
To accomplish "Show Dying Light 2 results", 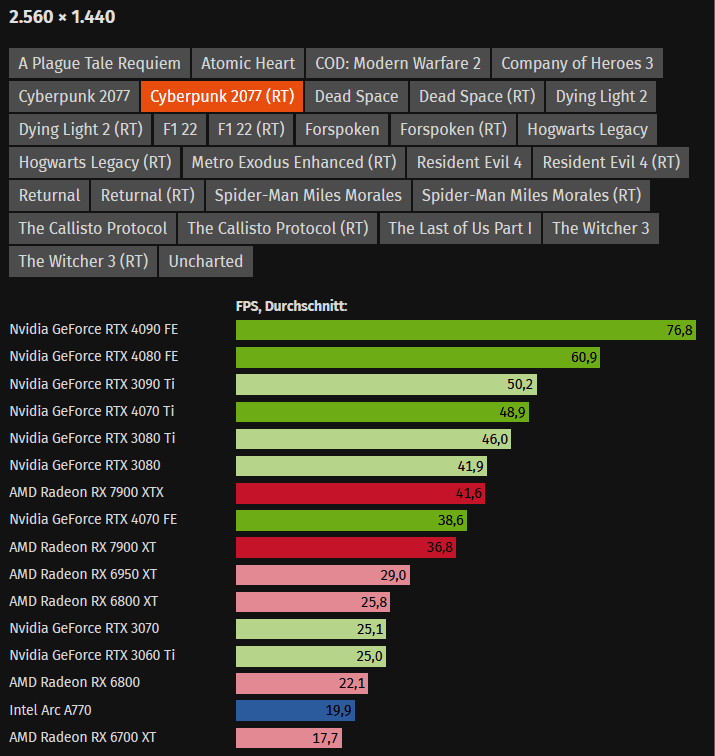I will click(x=601, y=96).
